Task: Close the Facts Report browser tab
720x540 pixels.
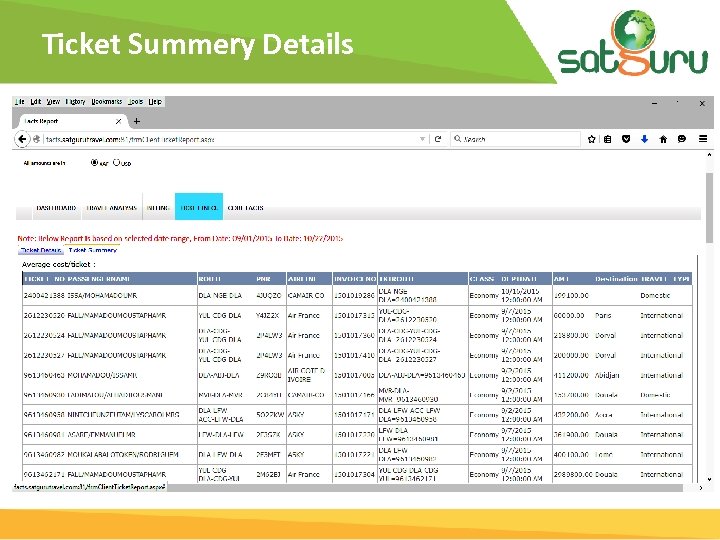Action: pyautogui.click(x=118, y=121)
